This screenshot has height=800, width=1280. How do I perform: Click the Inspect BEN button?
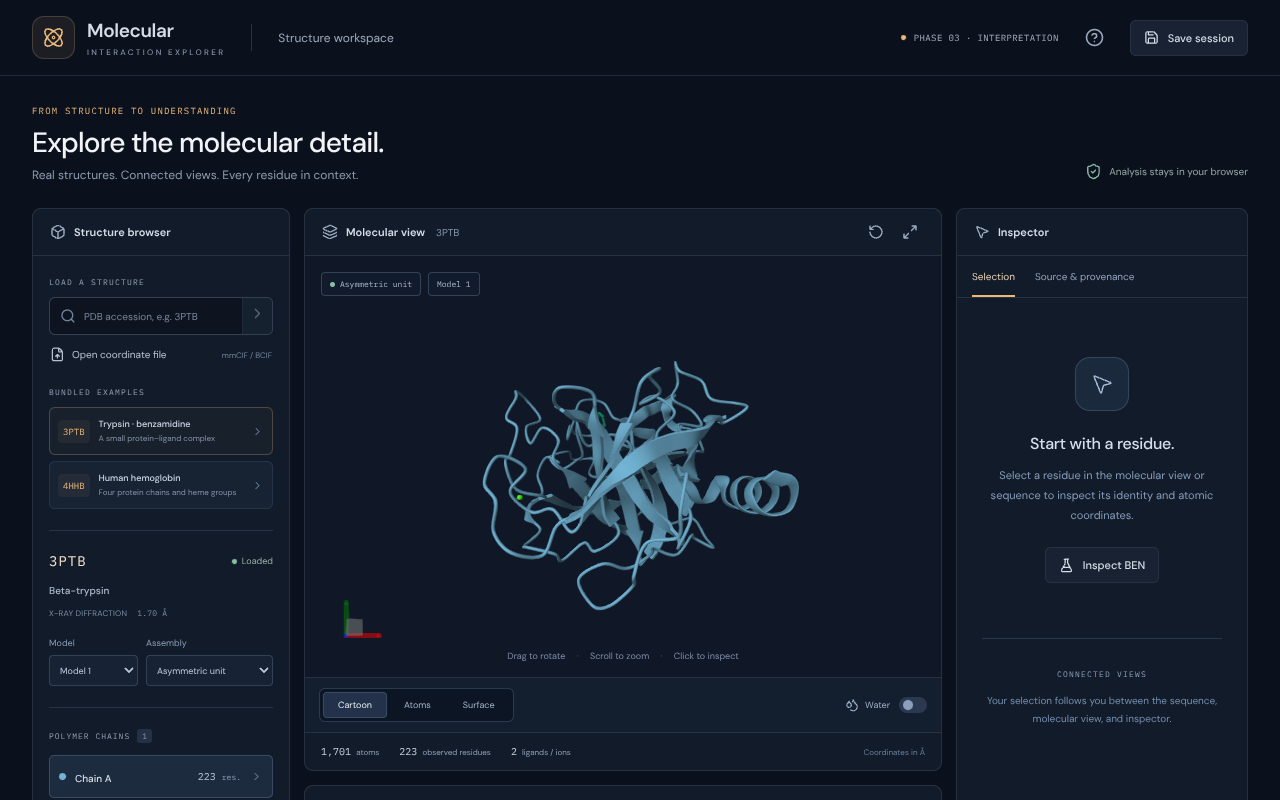pyautogui.click(x=1102, y=565)
